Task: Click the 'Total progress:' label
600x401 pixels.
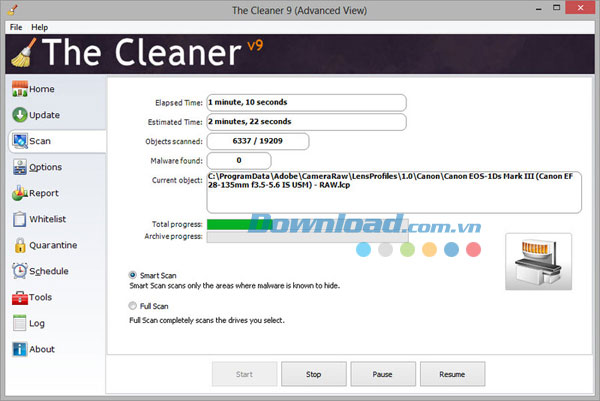Action: pyautogui.click(x=177, y=224)
